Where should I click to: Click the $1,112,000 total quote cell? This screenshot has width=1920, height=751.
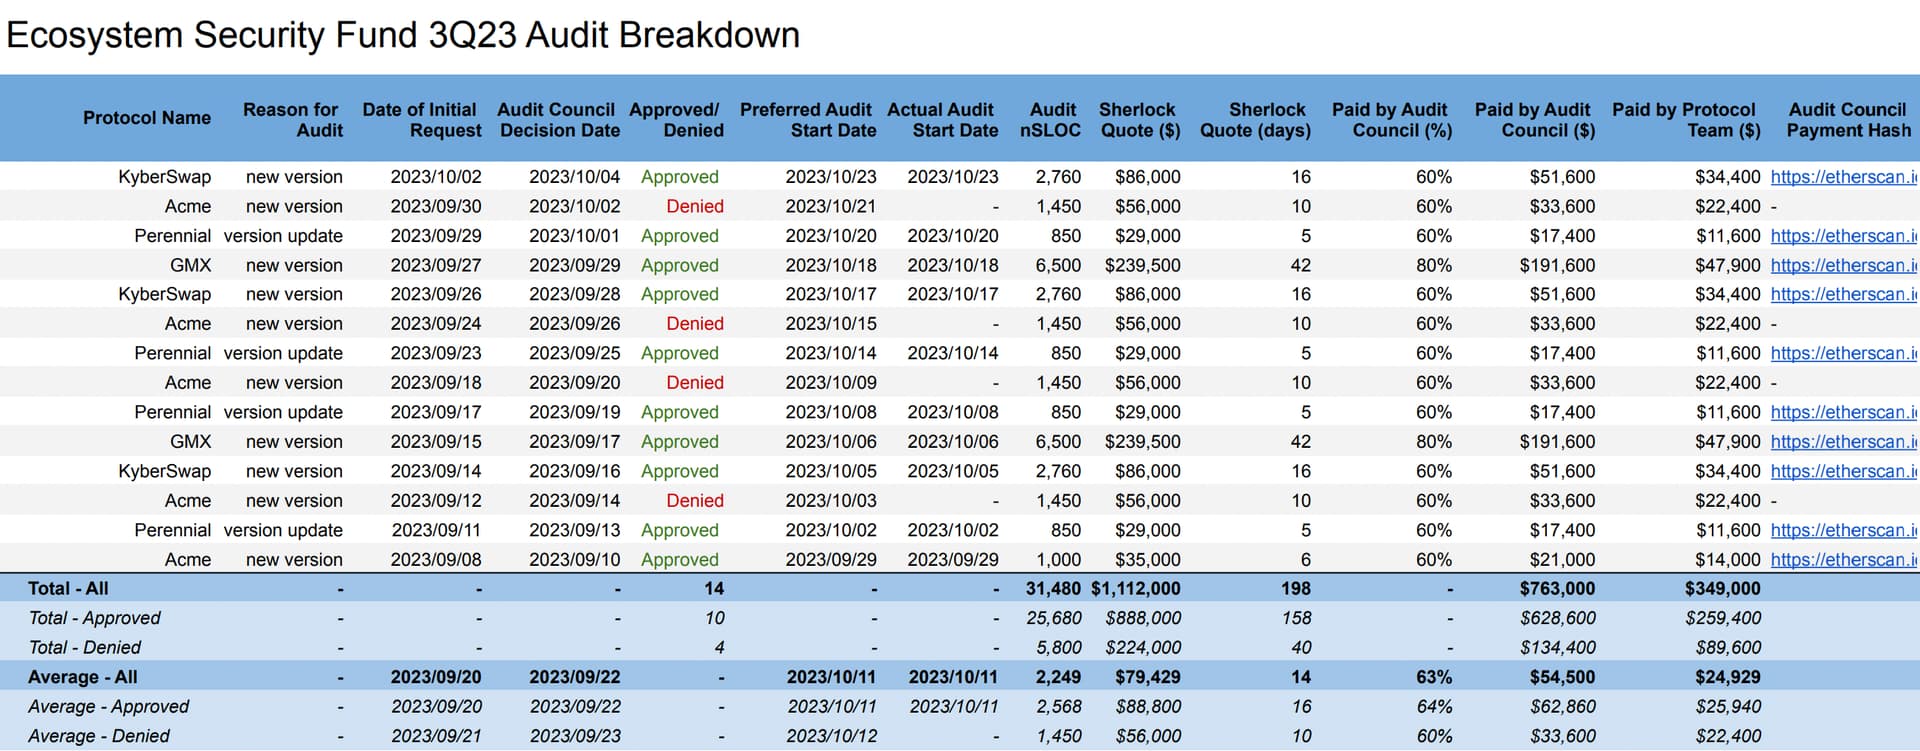1136,589
